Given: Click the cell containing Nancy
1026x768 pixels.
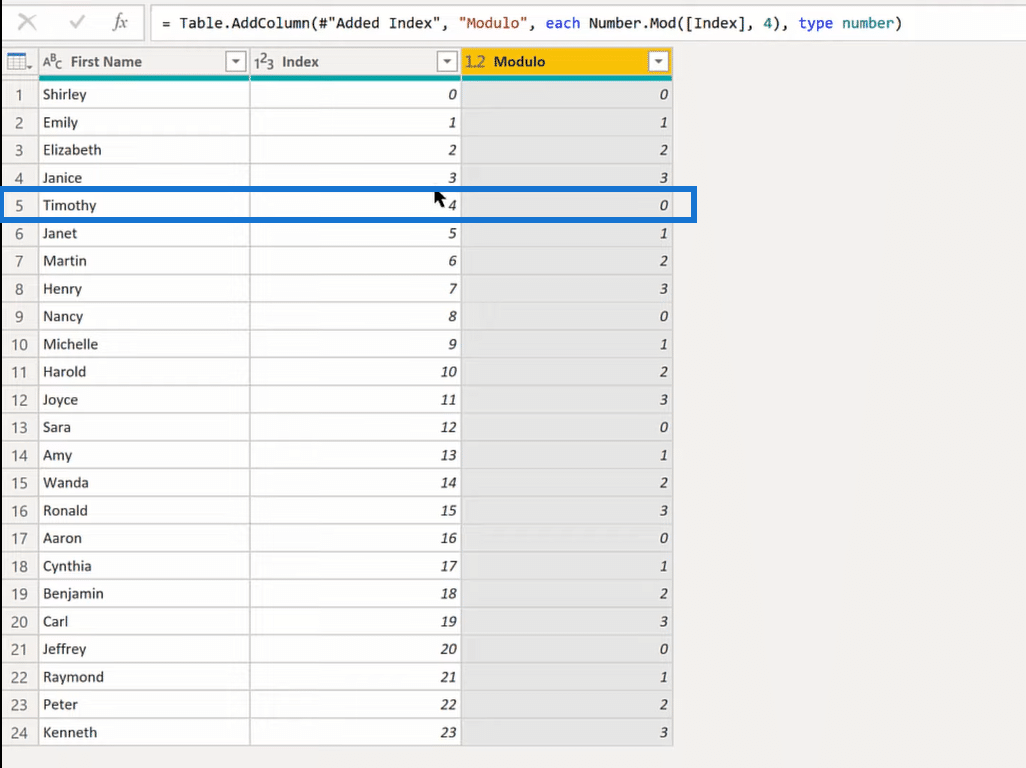Looking at the screenshot, I should [x=144, y=317].
